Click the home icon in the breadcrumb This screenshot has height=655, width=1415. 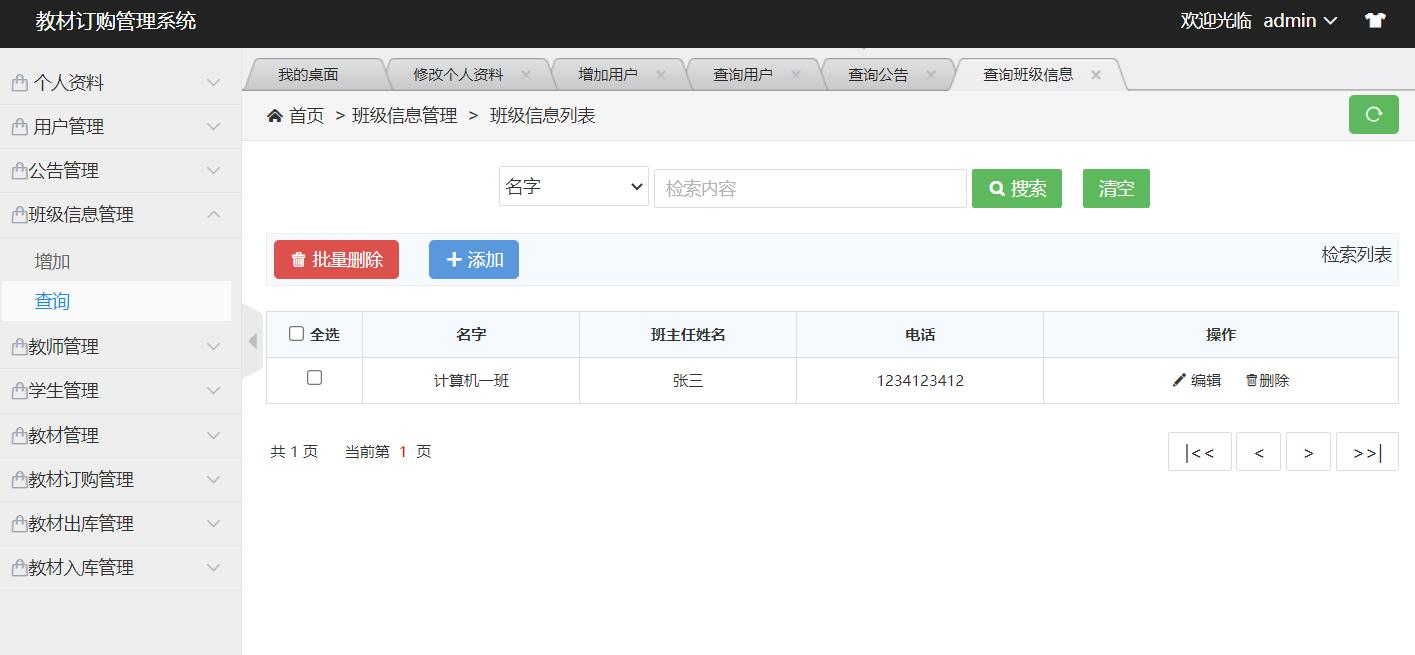point(275,115)
